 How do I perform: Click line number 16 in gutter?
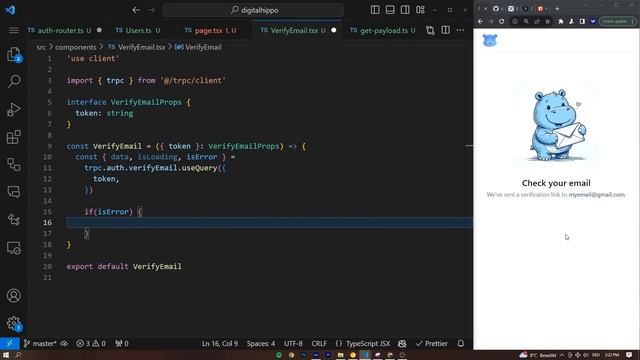(x=47, y=222)
